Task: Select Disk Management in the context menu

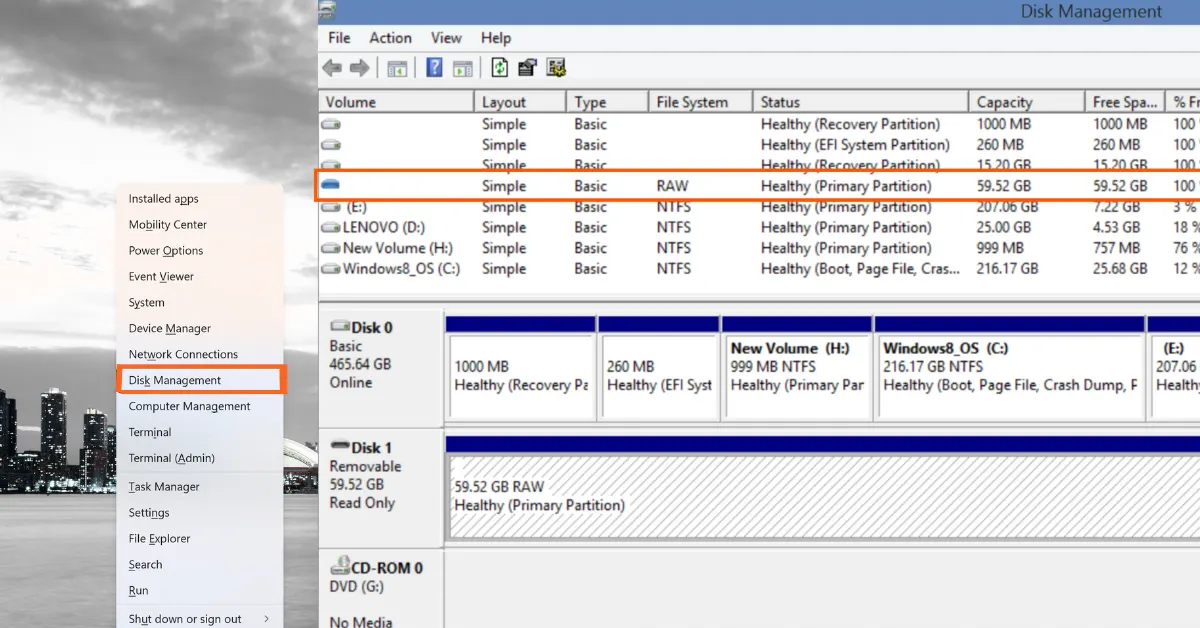Action: pos(200,381)
